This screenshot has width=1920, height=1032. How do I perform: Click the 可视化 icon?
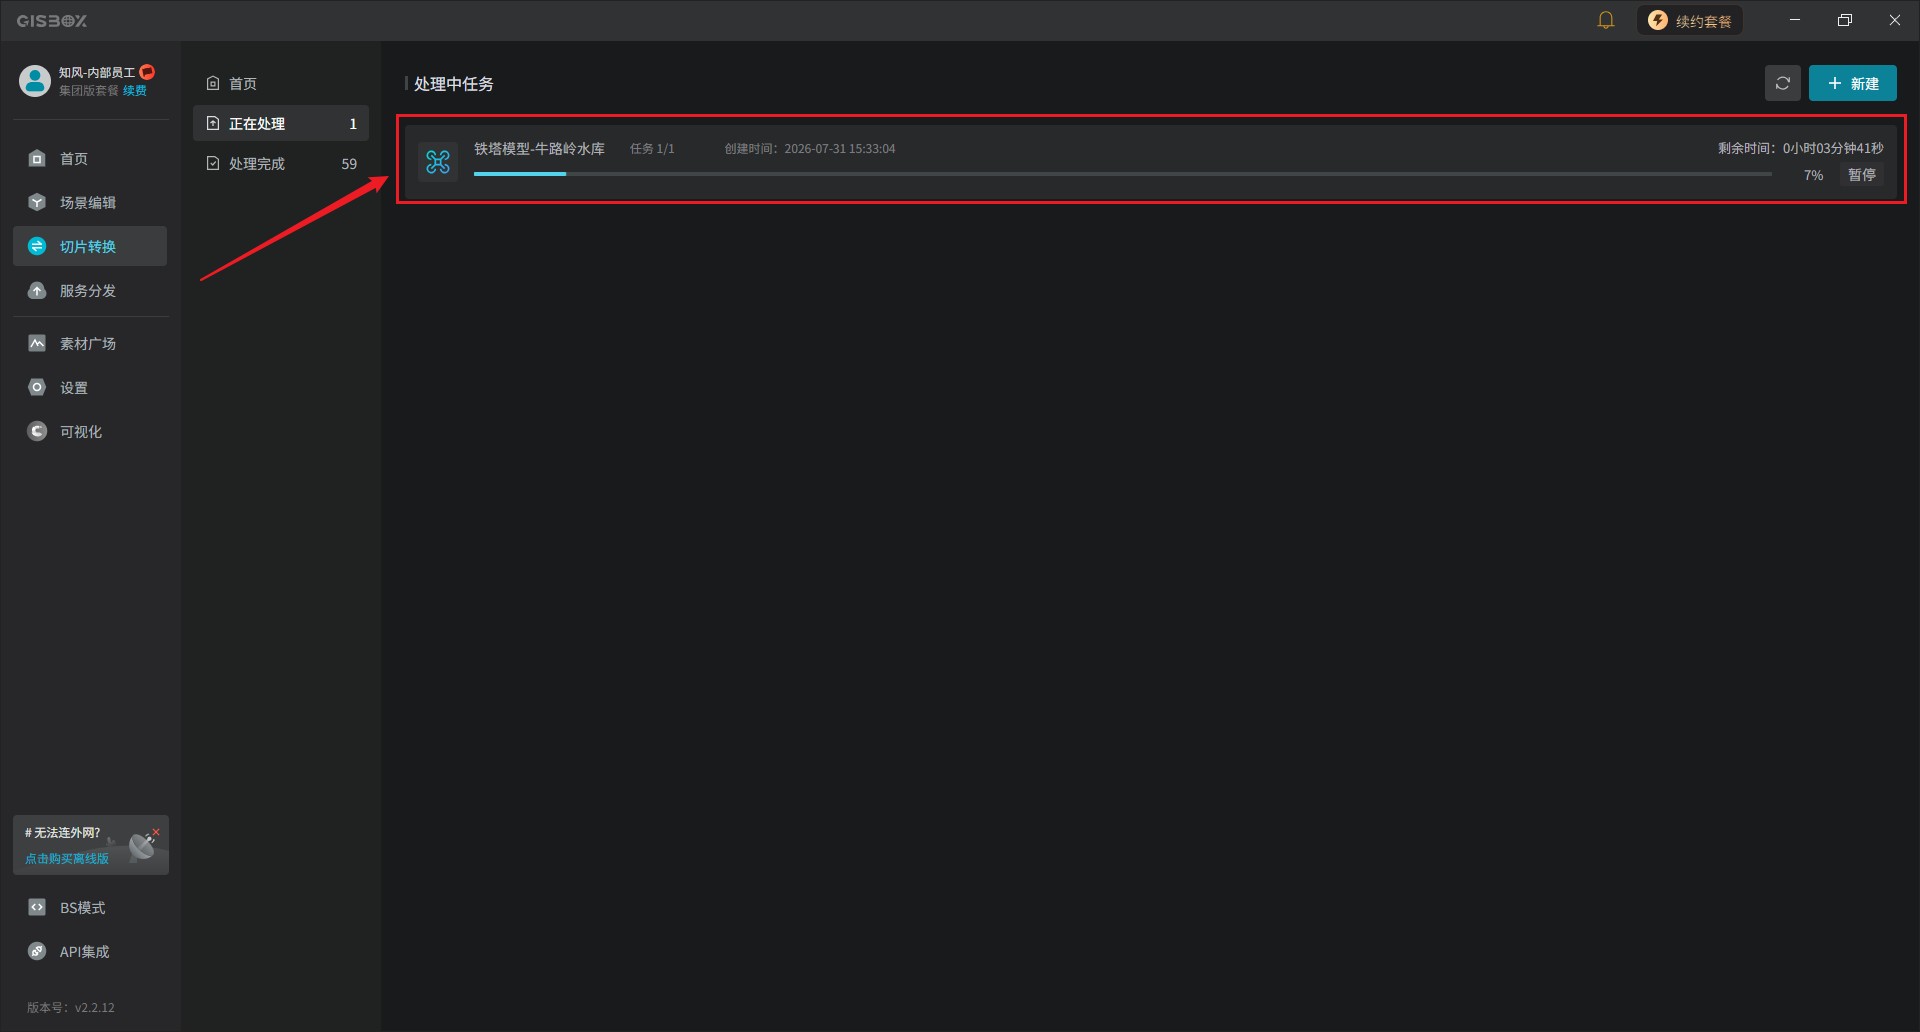pyautogui.click(x=37, y=431)
